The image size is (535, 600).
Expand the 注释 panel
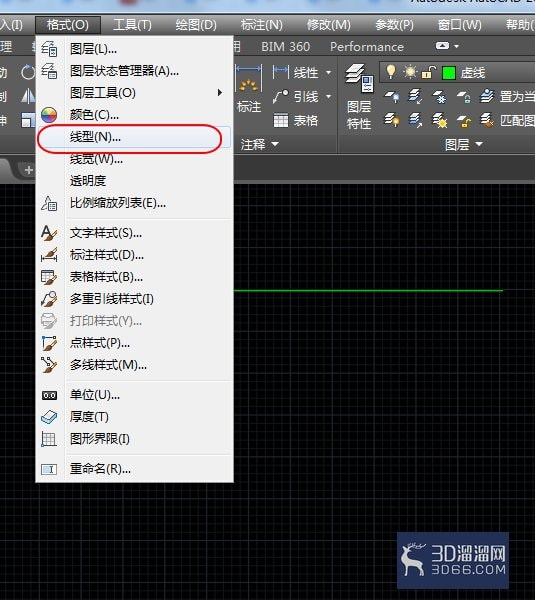259,144
